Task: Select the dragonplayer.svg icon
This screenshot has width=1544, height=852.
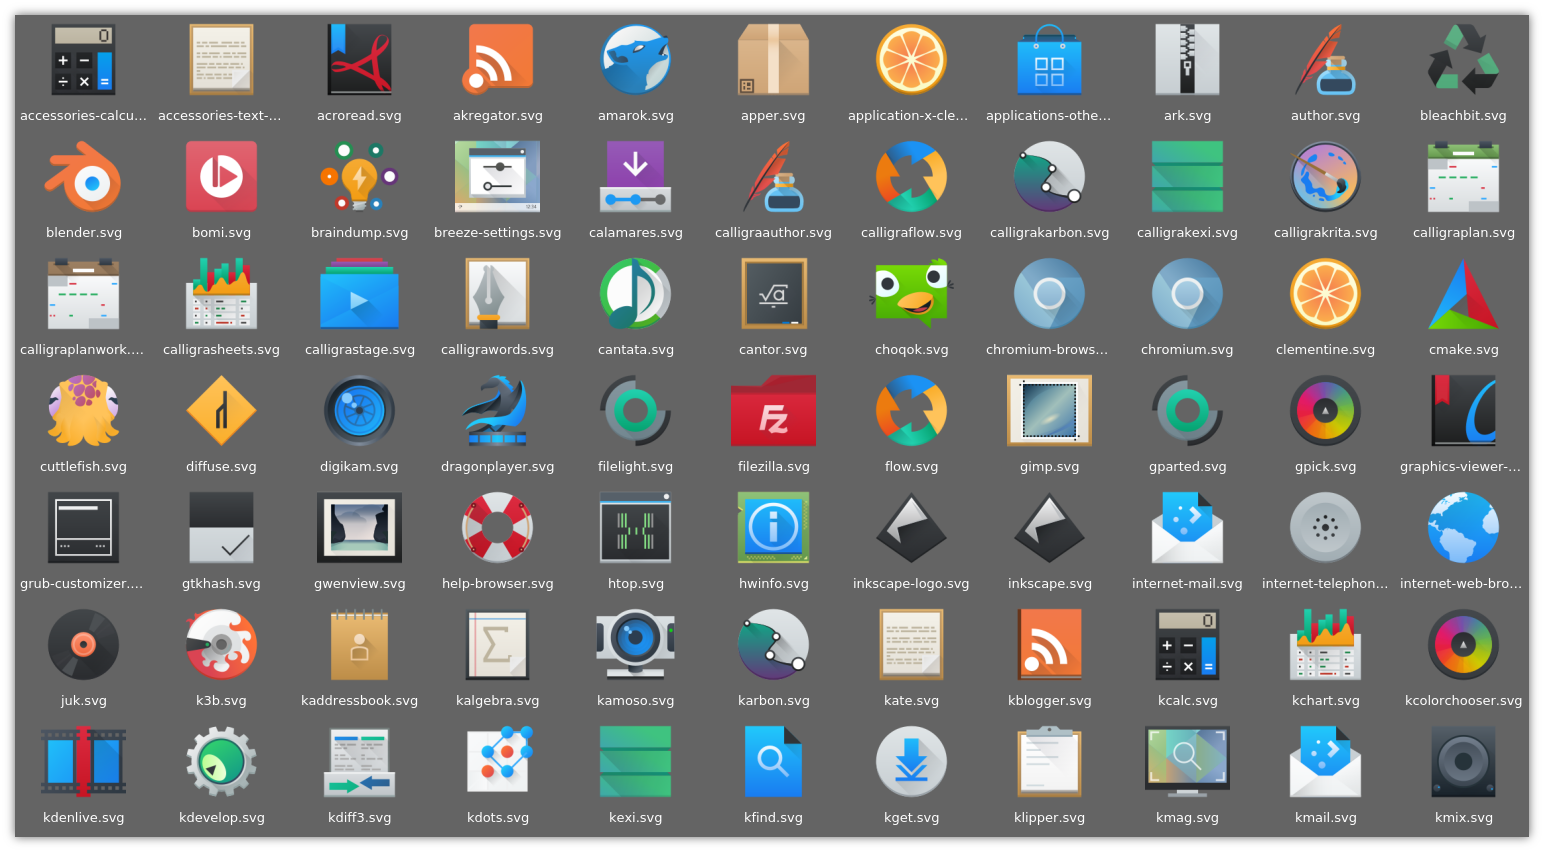Action: [497, 410]
